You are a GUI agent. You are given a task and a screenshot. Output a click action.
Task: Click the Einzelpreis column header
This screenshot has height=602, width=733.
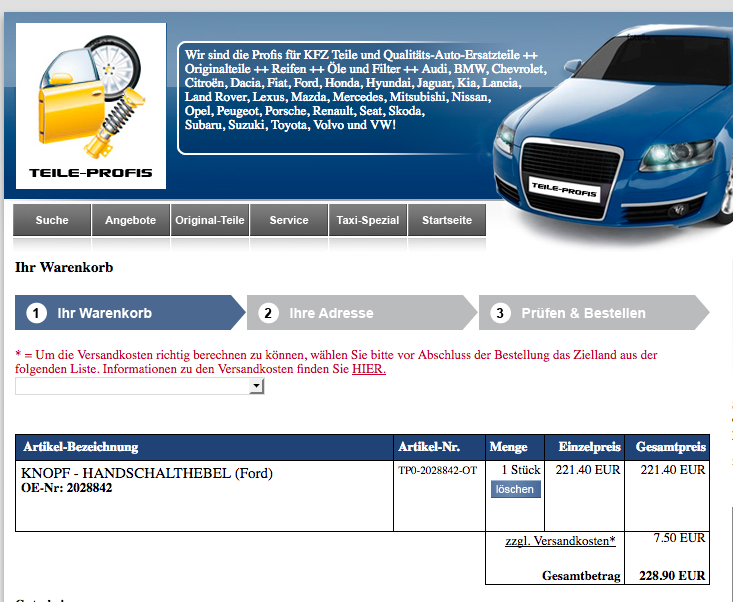(589, 447)
